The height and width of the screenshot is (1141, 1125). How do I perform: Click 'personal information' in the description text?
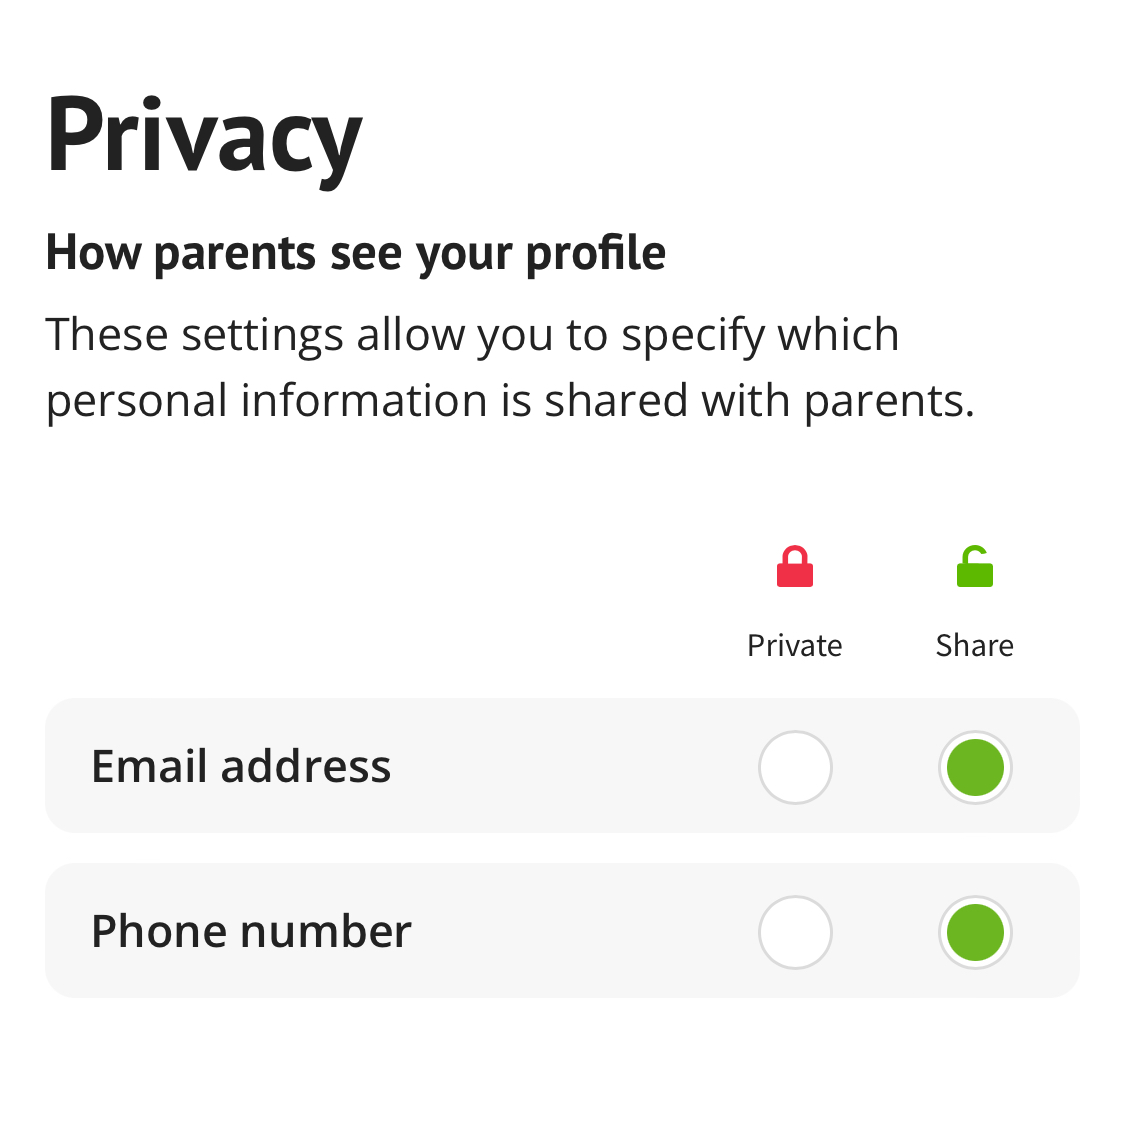(266, 401)
